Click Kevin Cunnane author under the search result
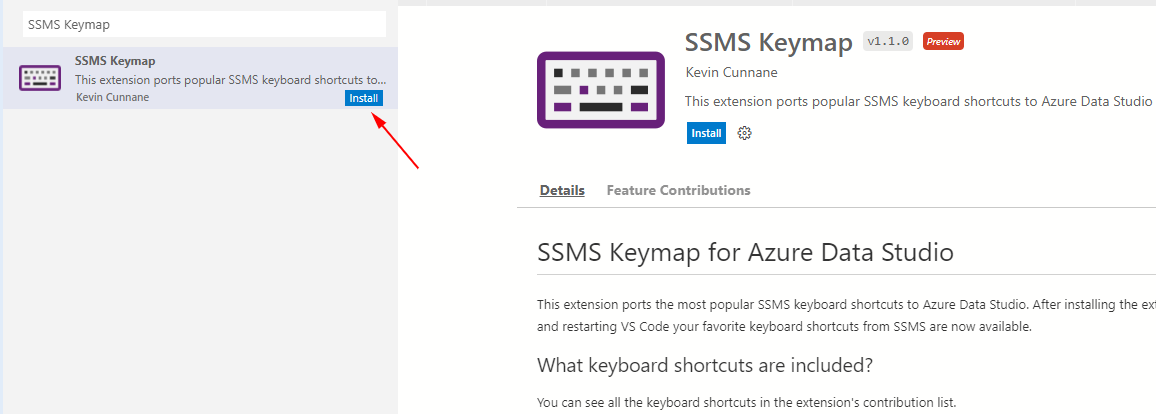 click(112, 97)
